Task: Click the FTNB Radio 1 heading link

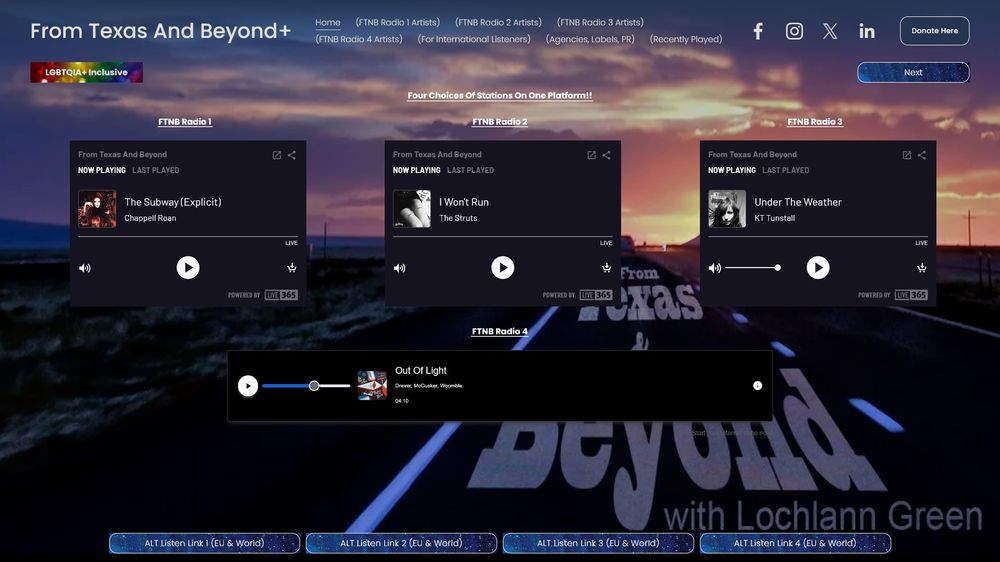Action: [x=185, y=121]
